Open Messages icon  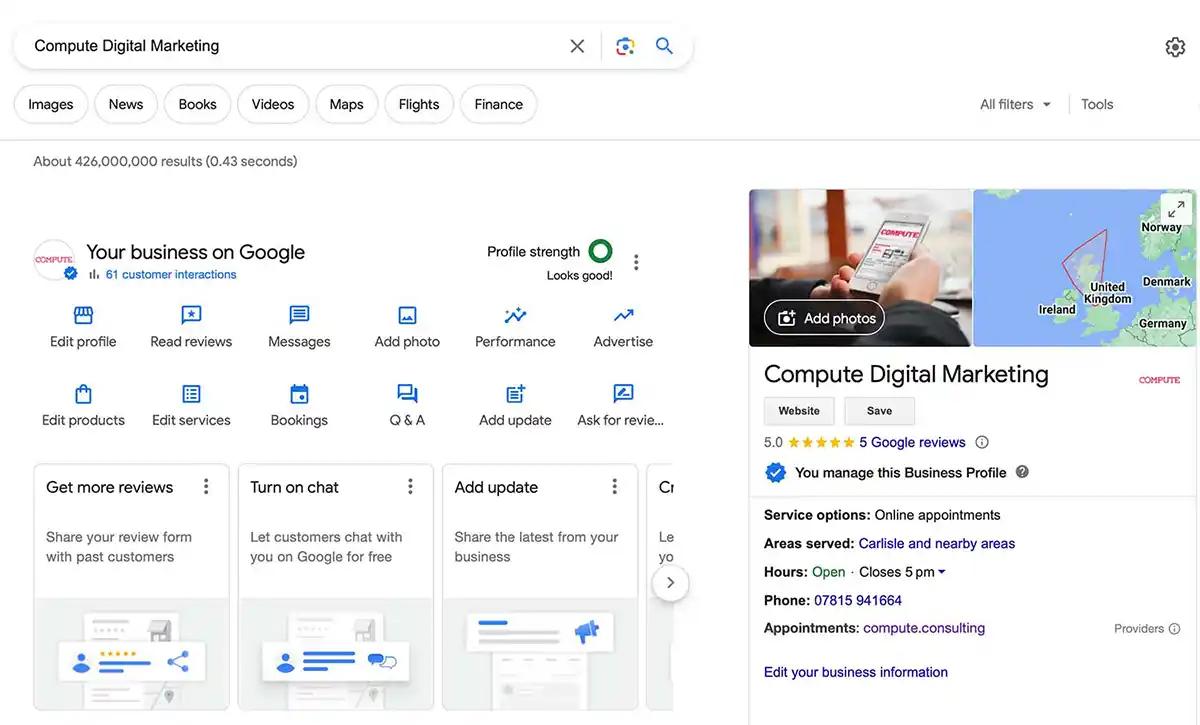point(299,316)
